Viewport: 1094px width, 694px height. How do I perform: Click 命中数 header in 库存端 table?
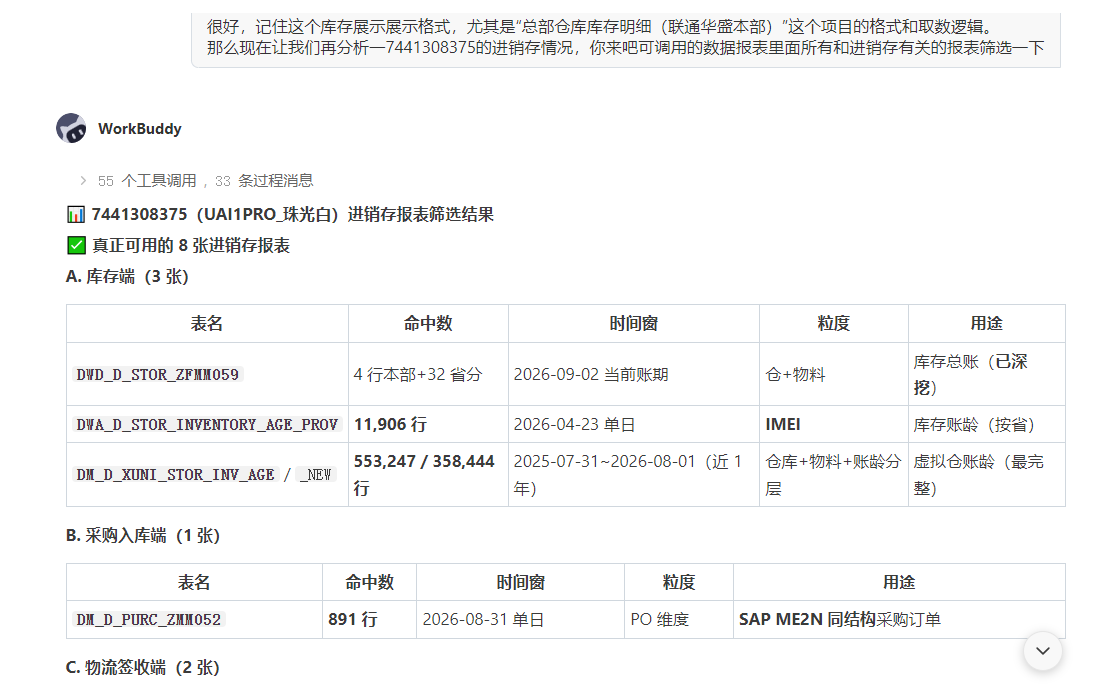428,324
